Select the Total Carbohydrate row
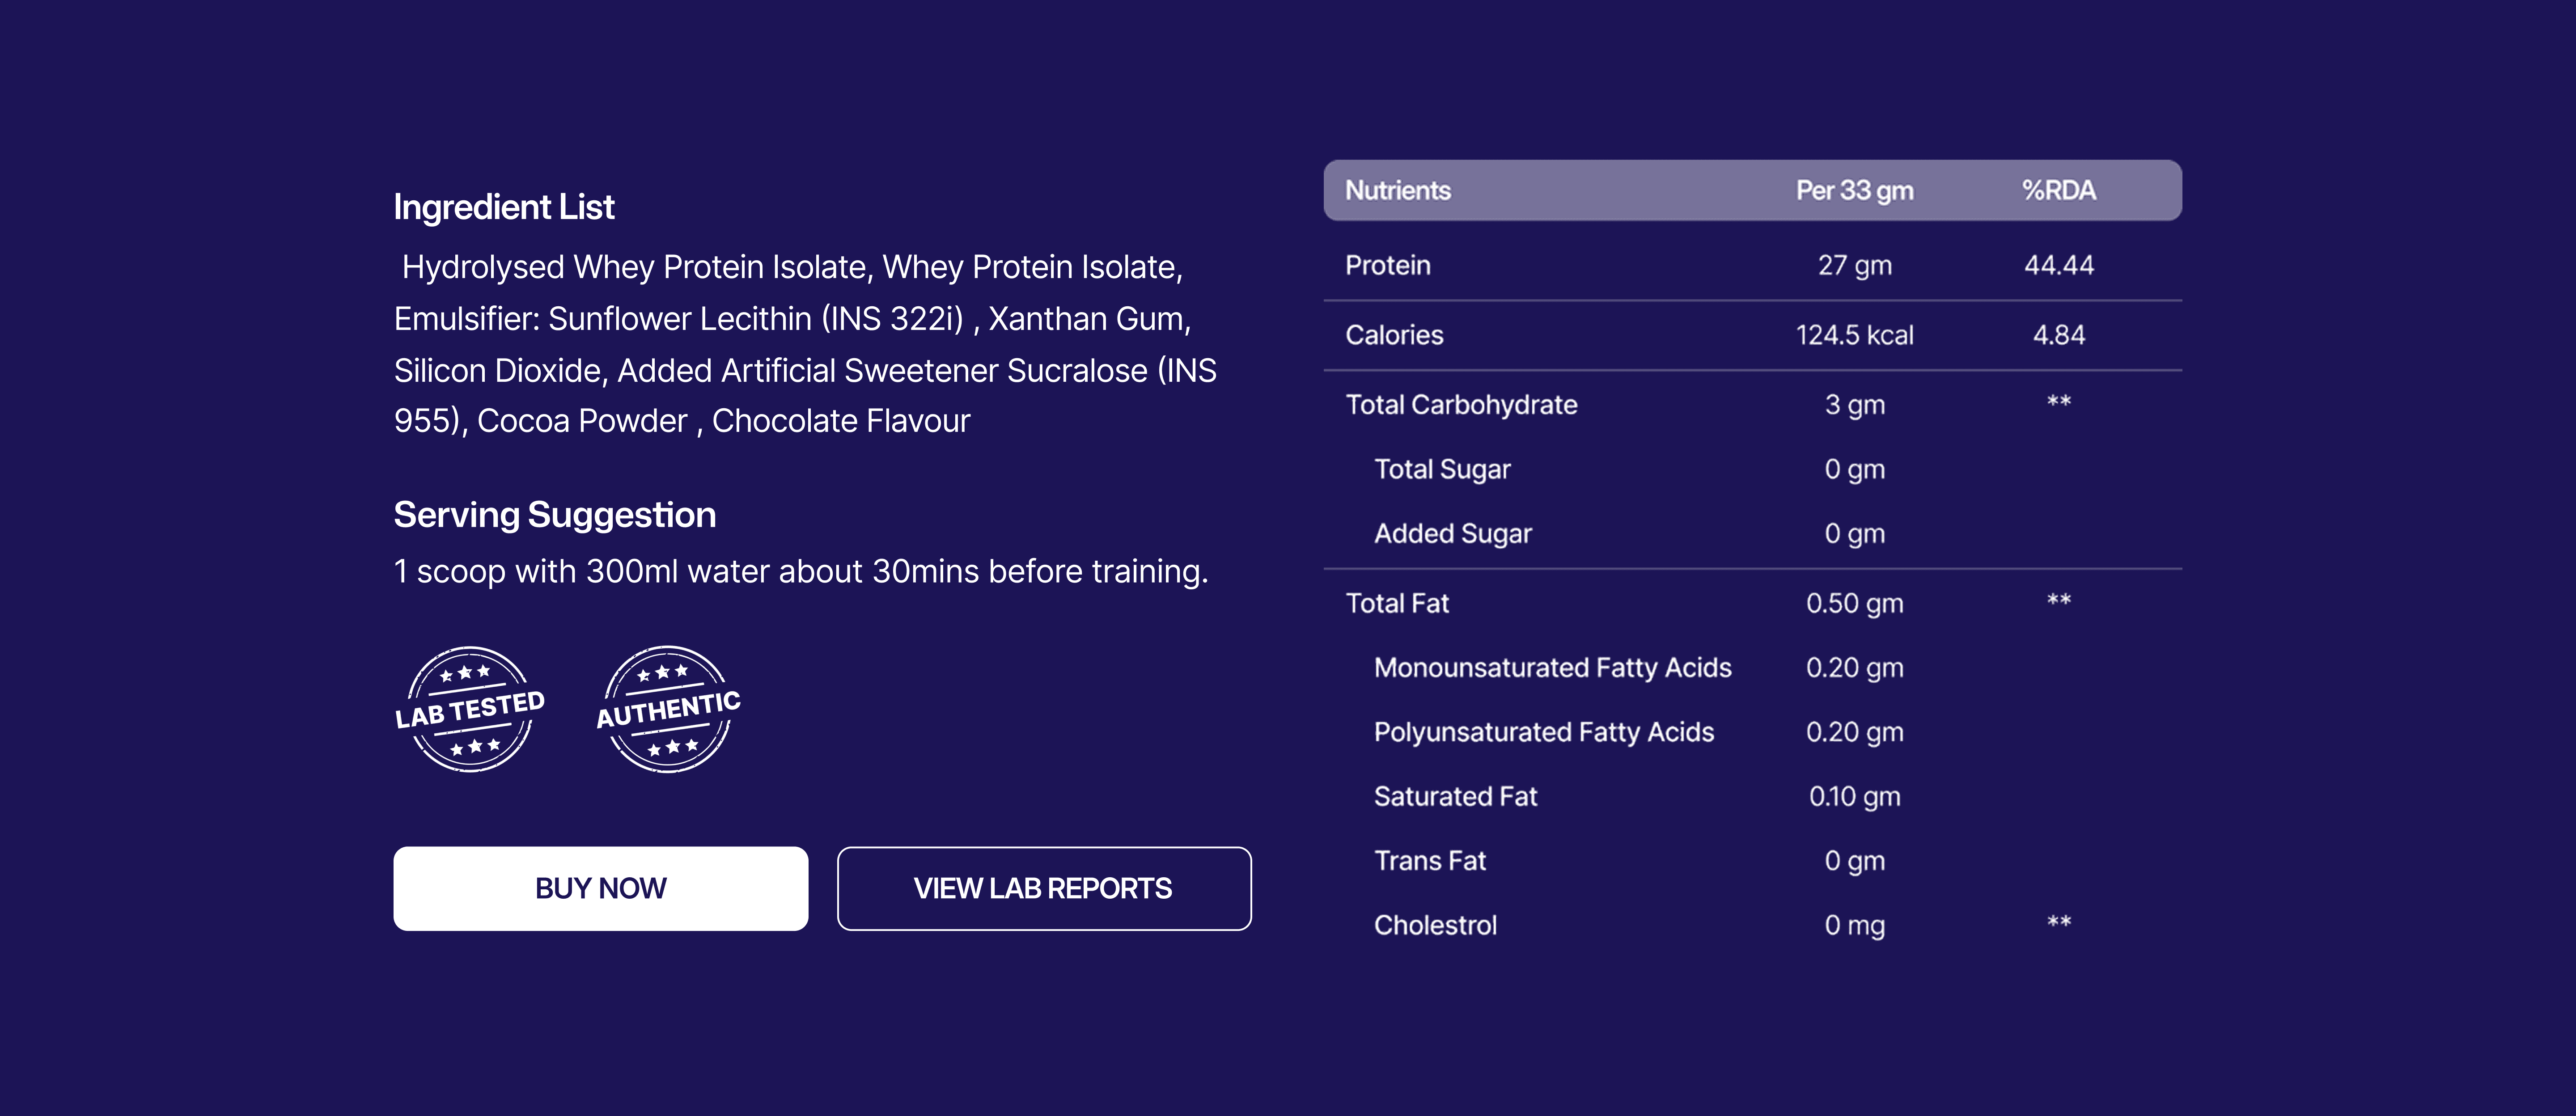This screenshot has width=2576, height=1116. pyautogui.click(x=1461, y=405)
